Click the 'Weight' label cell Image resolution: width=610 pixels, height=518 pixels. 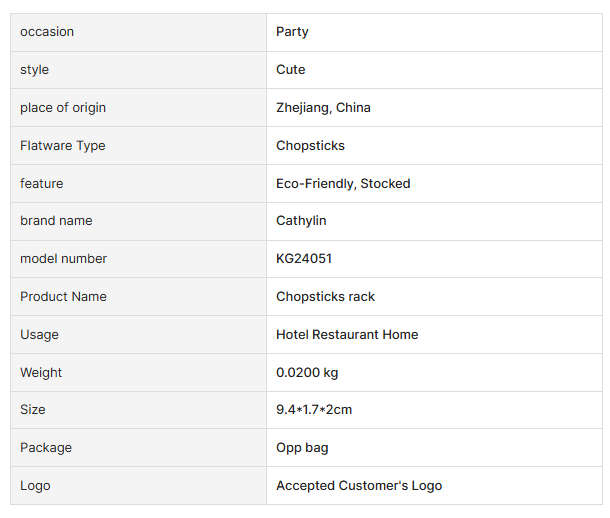pyautogui.click(x=41, y=373)
